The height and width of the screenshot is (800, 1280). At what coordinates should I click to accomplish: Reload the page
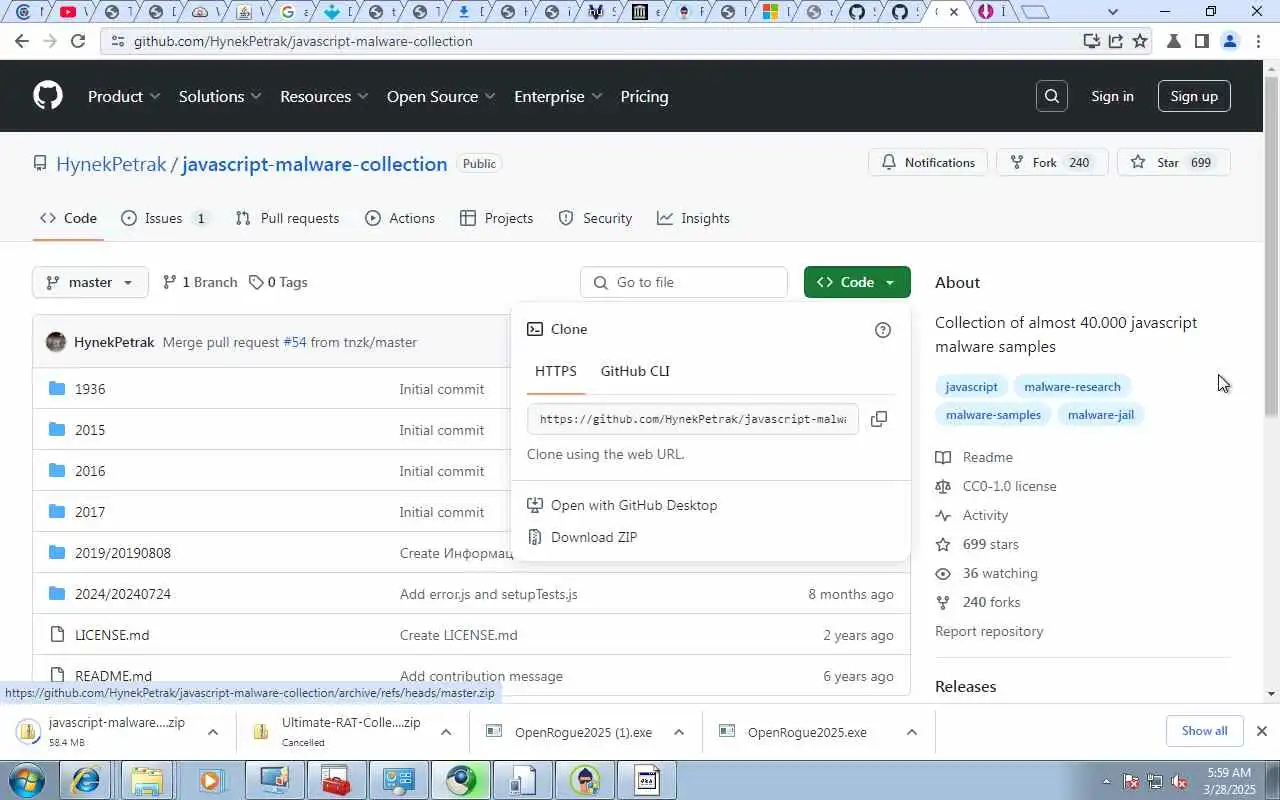tap(78, 41)
